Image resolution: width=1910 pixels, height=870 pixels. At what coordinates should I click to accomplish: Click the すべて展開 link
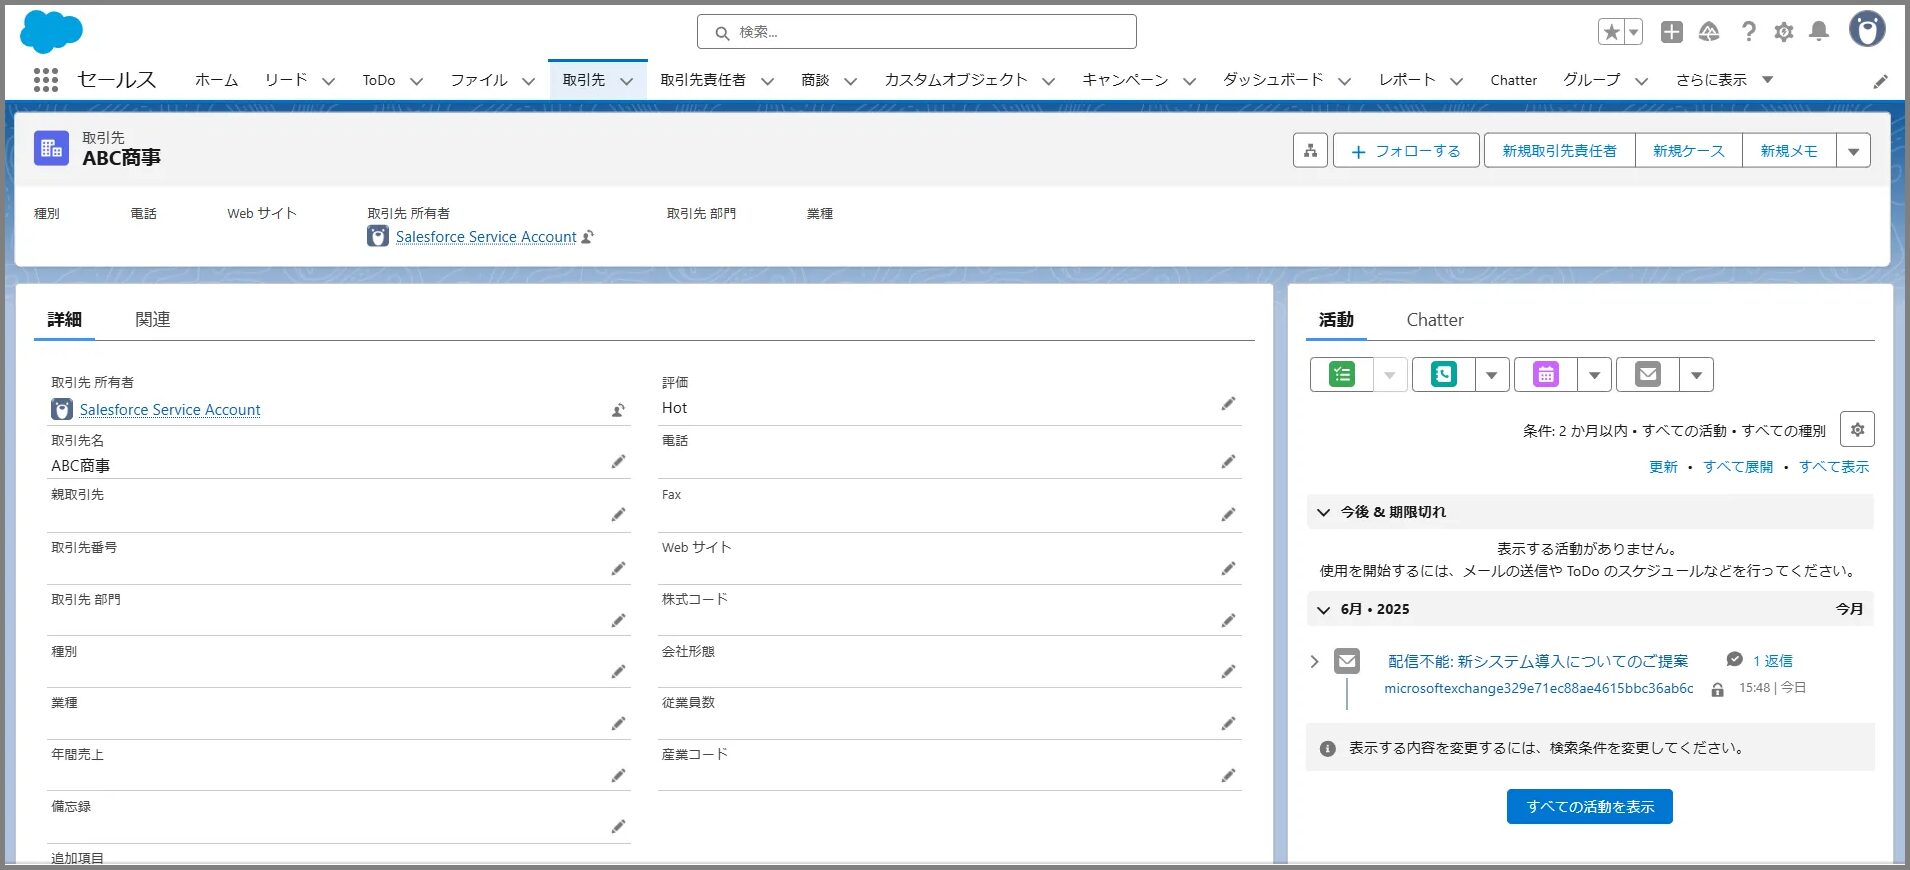click(1738, 467)
